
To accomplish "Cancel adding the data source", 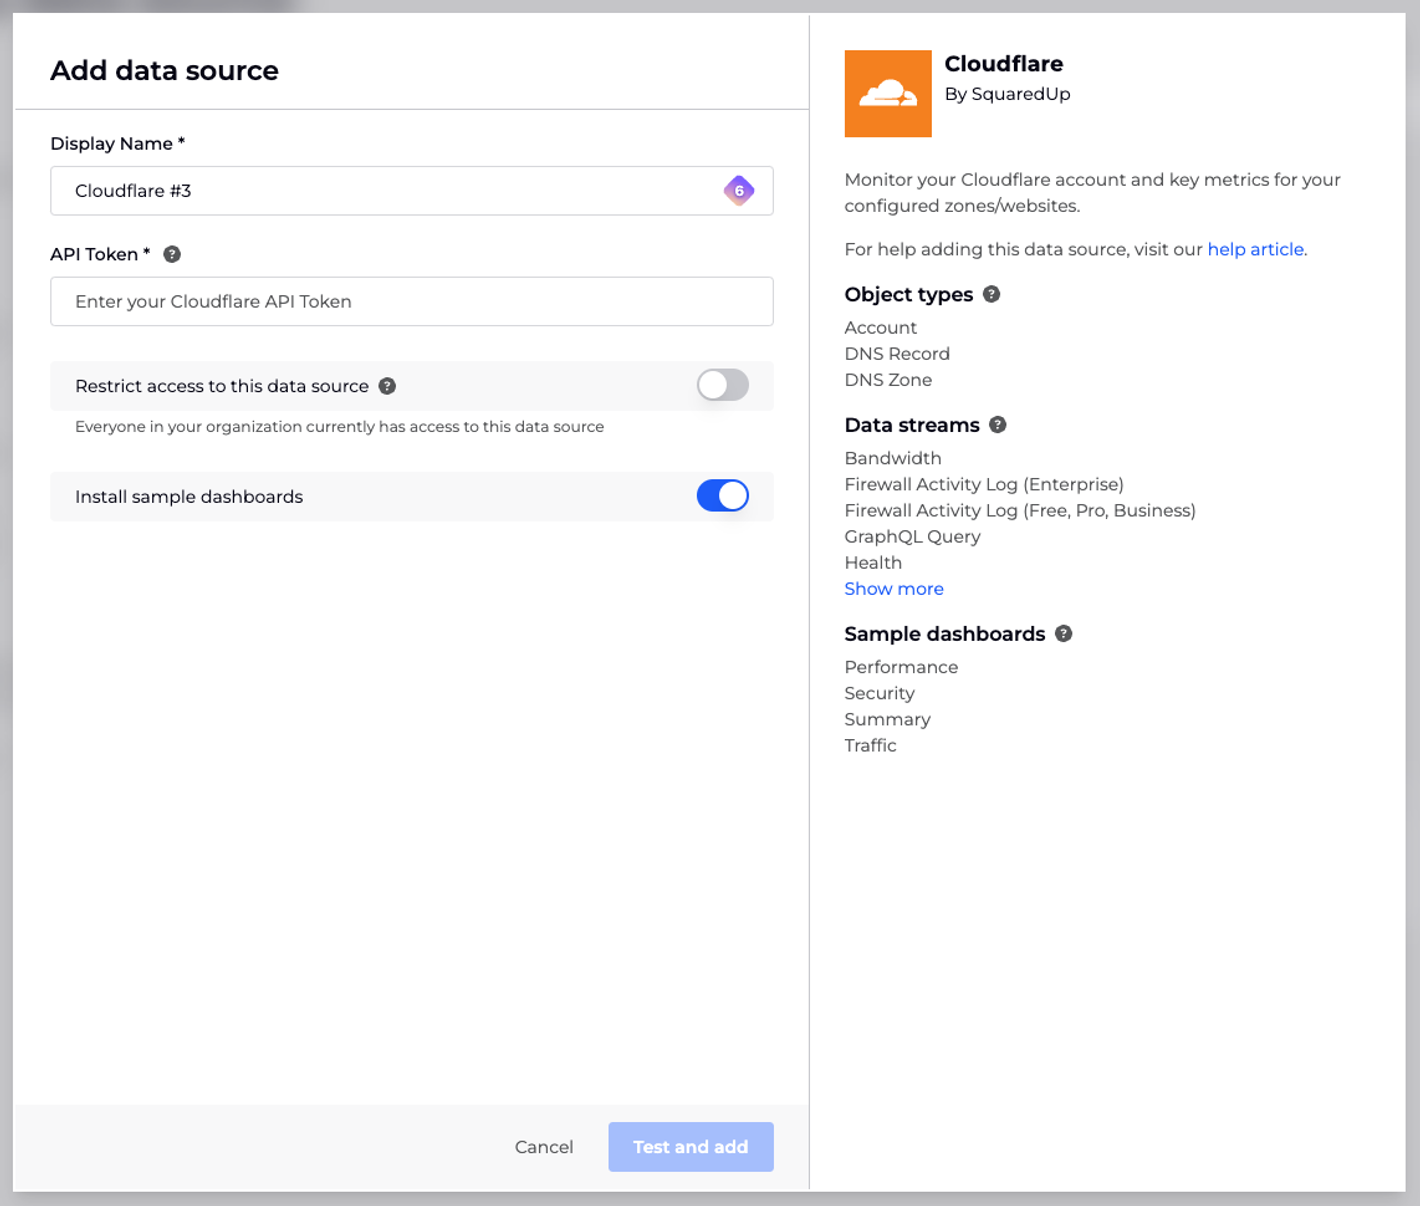I will (544, 1147).
